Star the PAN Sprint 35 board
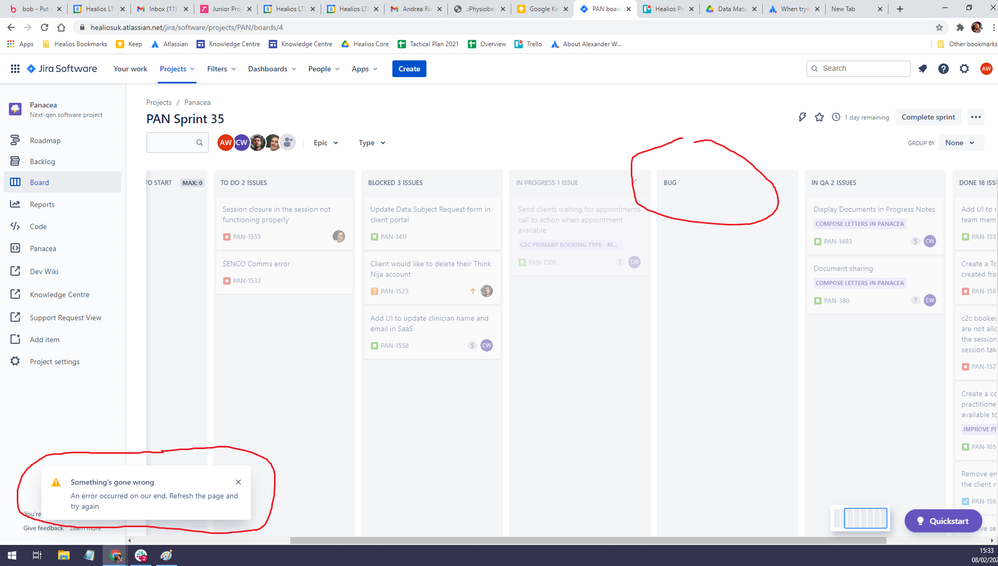Image resolution: width=998 pixels, height=566 pixels. (x=819, y=117)
